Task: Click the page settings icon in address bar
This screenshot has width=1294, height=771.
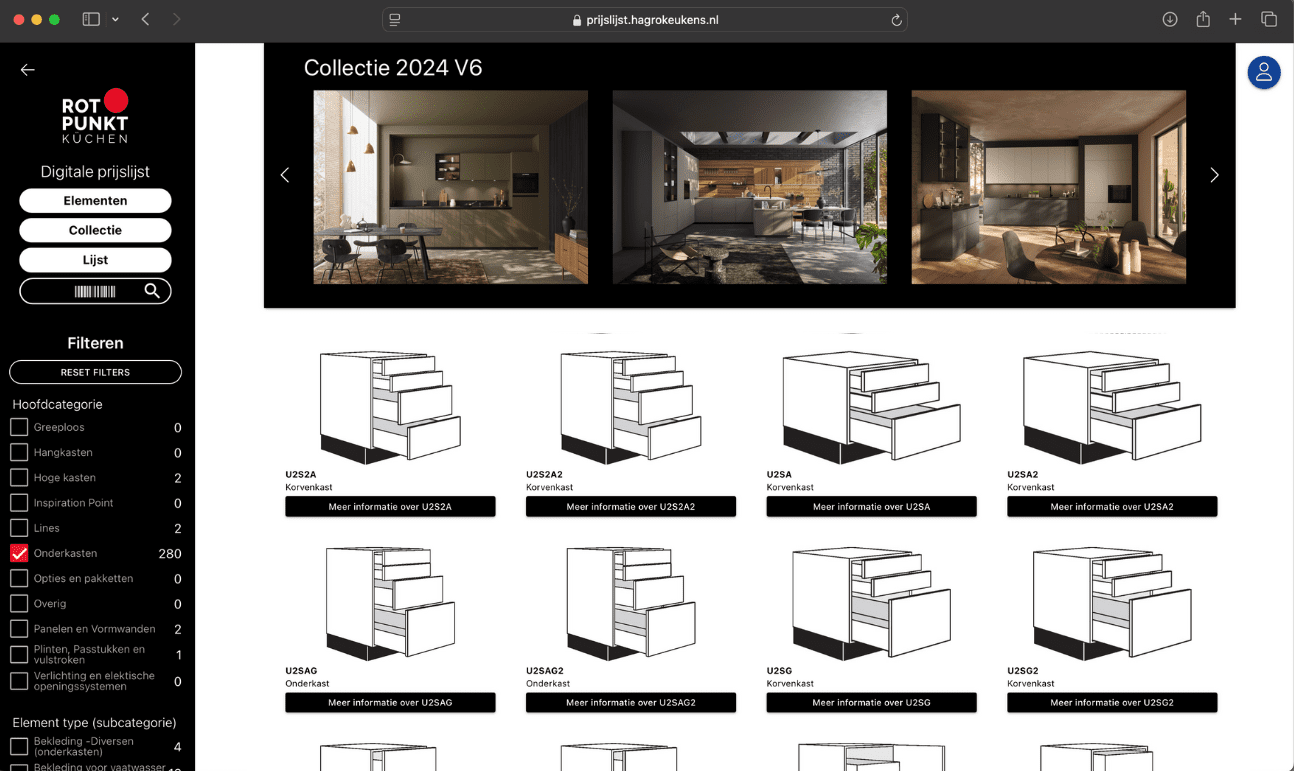Action: click(x=395, y=20)
